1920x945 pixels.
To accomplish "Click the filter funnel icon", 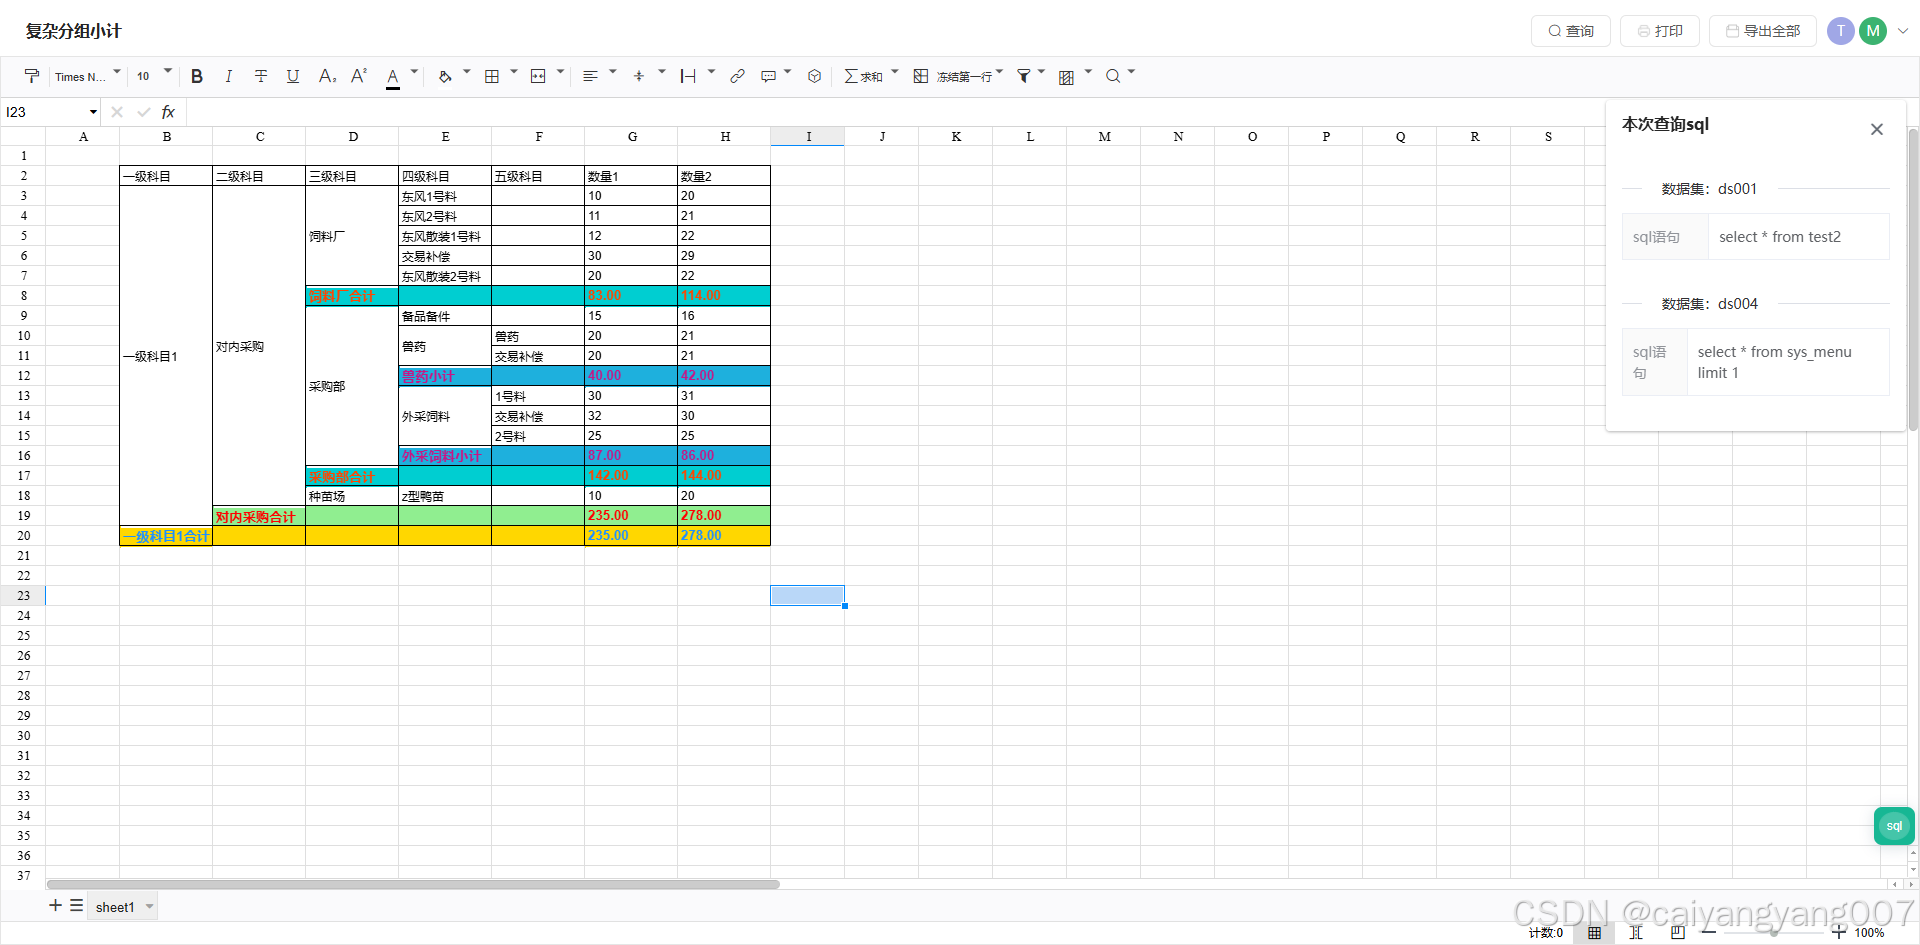I will [x=1024, y=76].
